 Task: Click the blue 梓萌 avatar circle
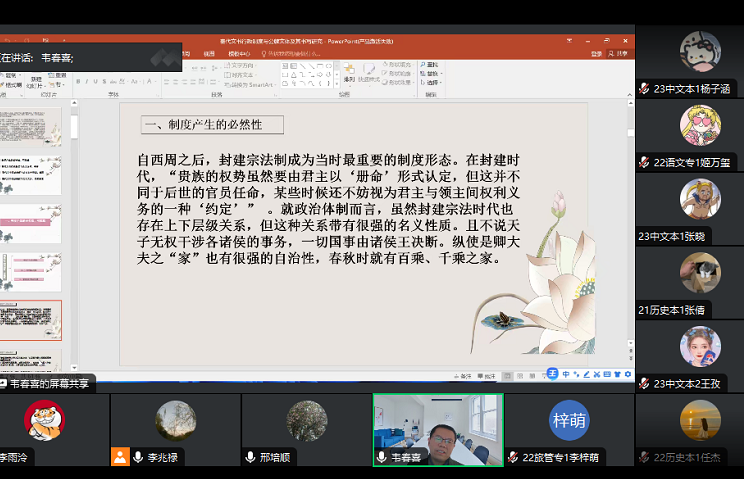[568, 421]
